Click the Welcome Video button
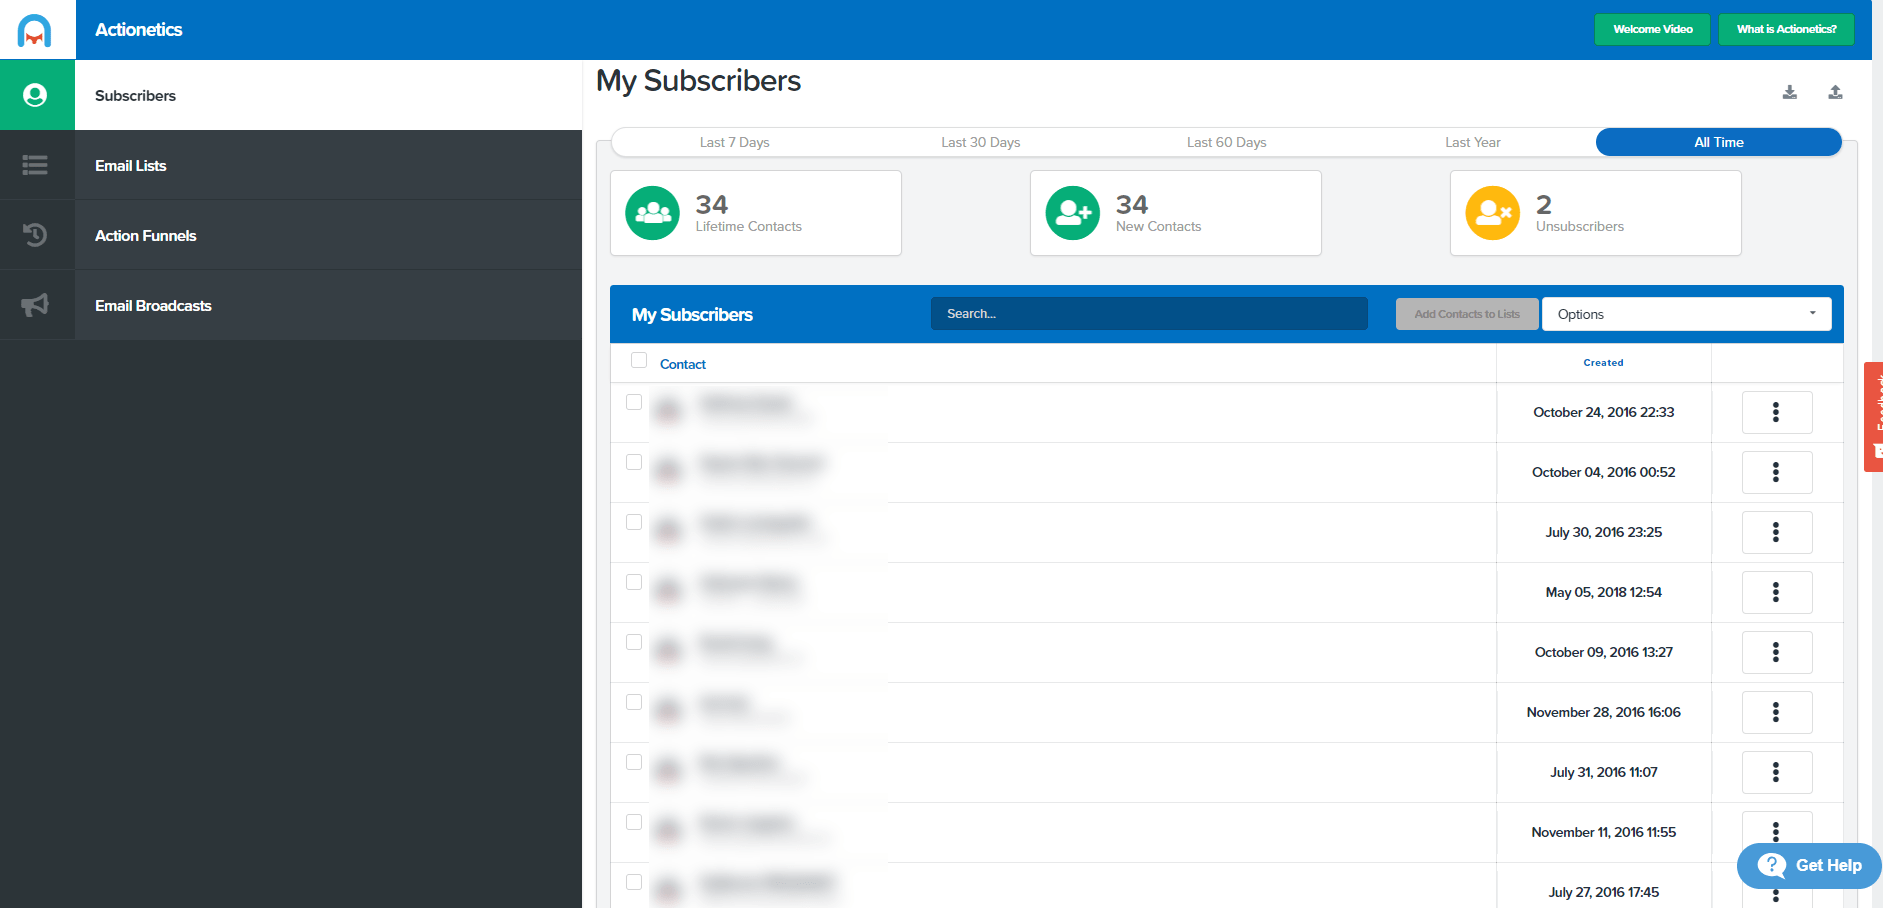Image resolution: width=1883 pixels, height=908 pixels. pyautogui.click(x=1652, y=29)
